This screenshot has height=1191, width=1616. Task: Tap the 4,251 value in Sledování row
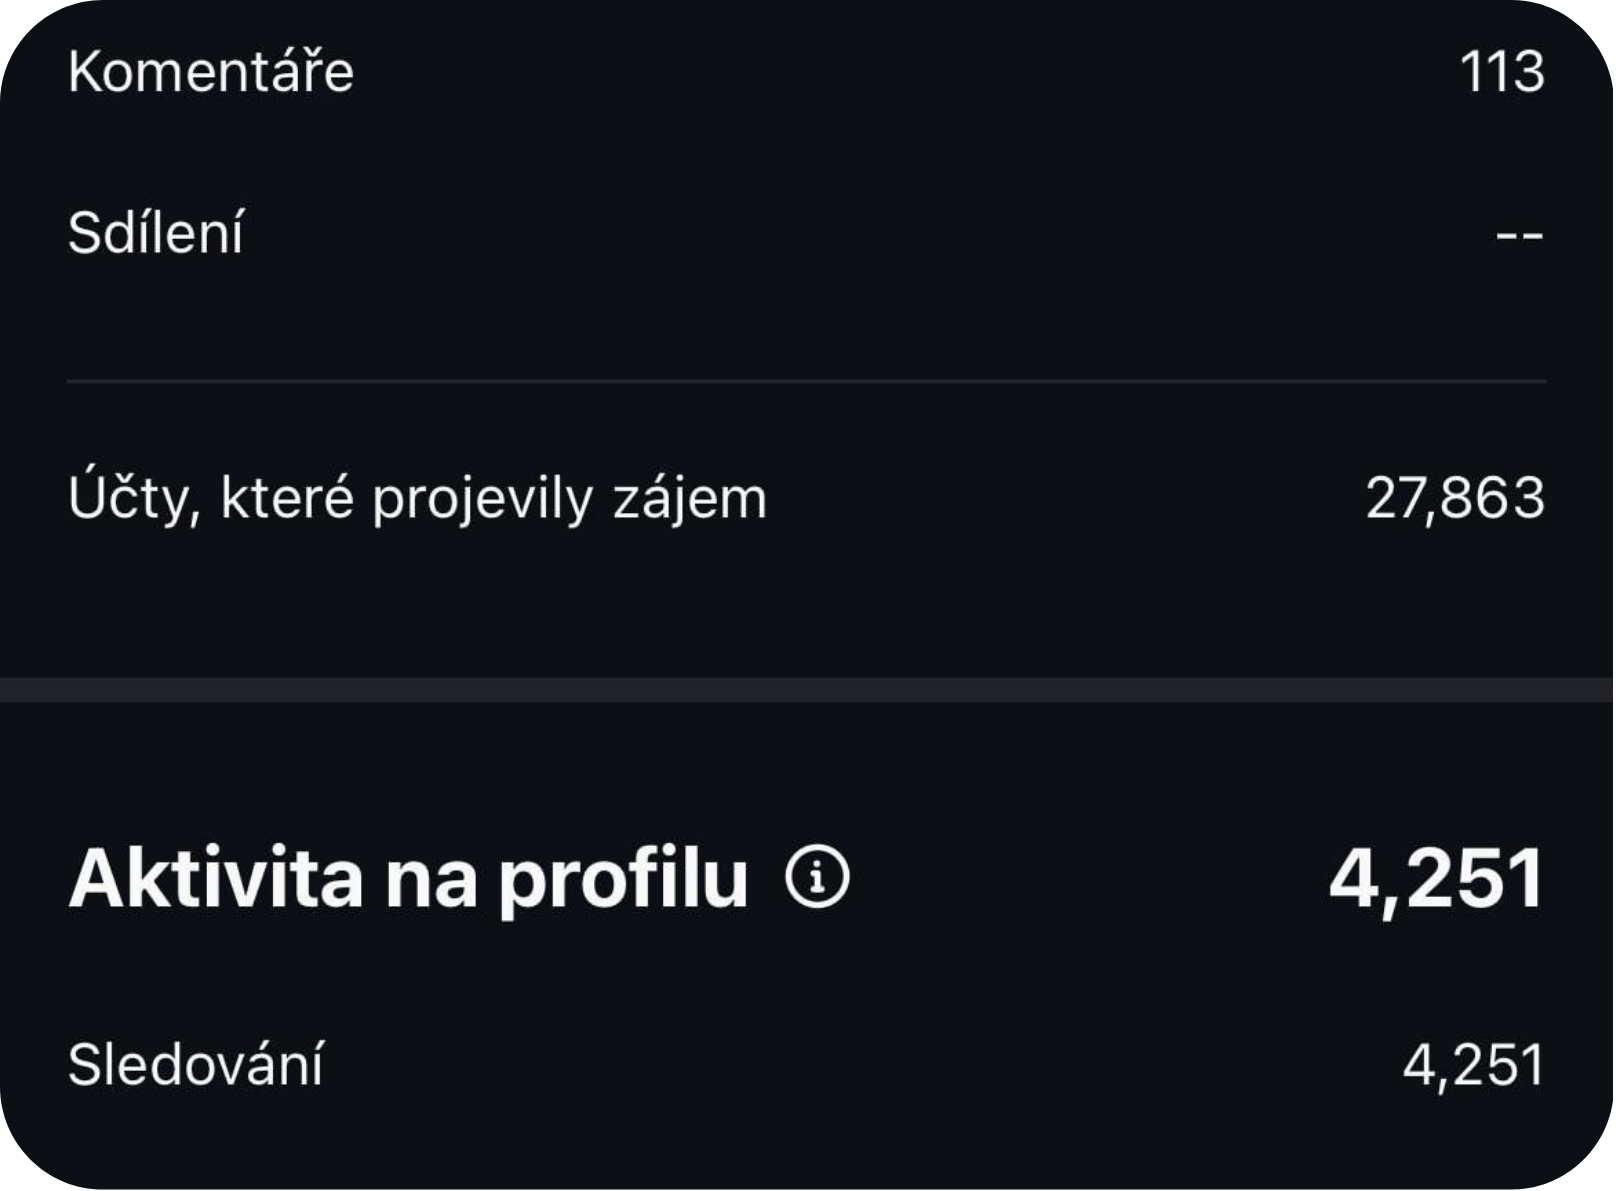point(1474,1066)
